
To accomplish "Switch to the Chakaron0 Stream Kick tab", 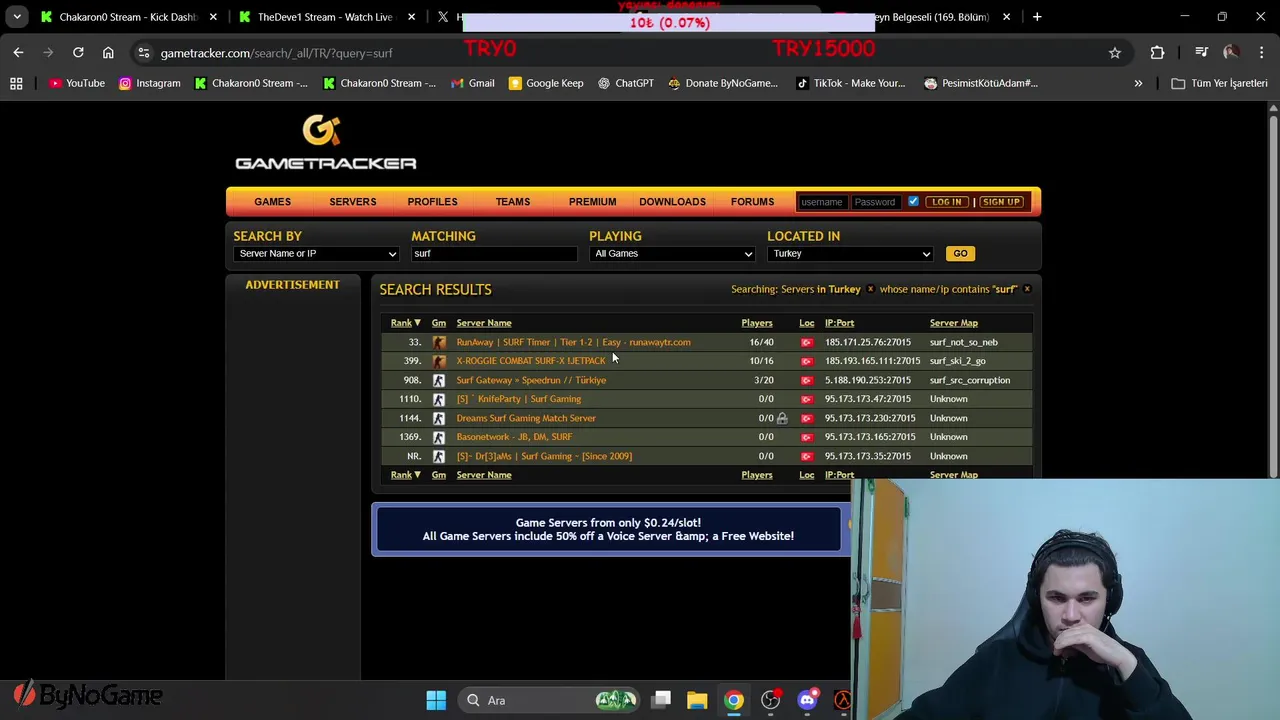I will [128, 17].
